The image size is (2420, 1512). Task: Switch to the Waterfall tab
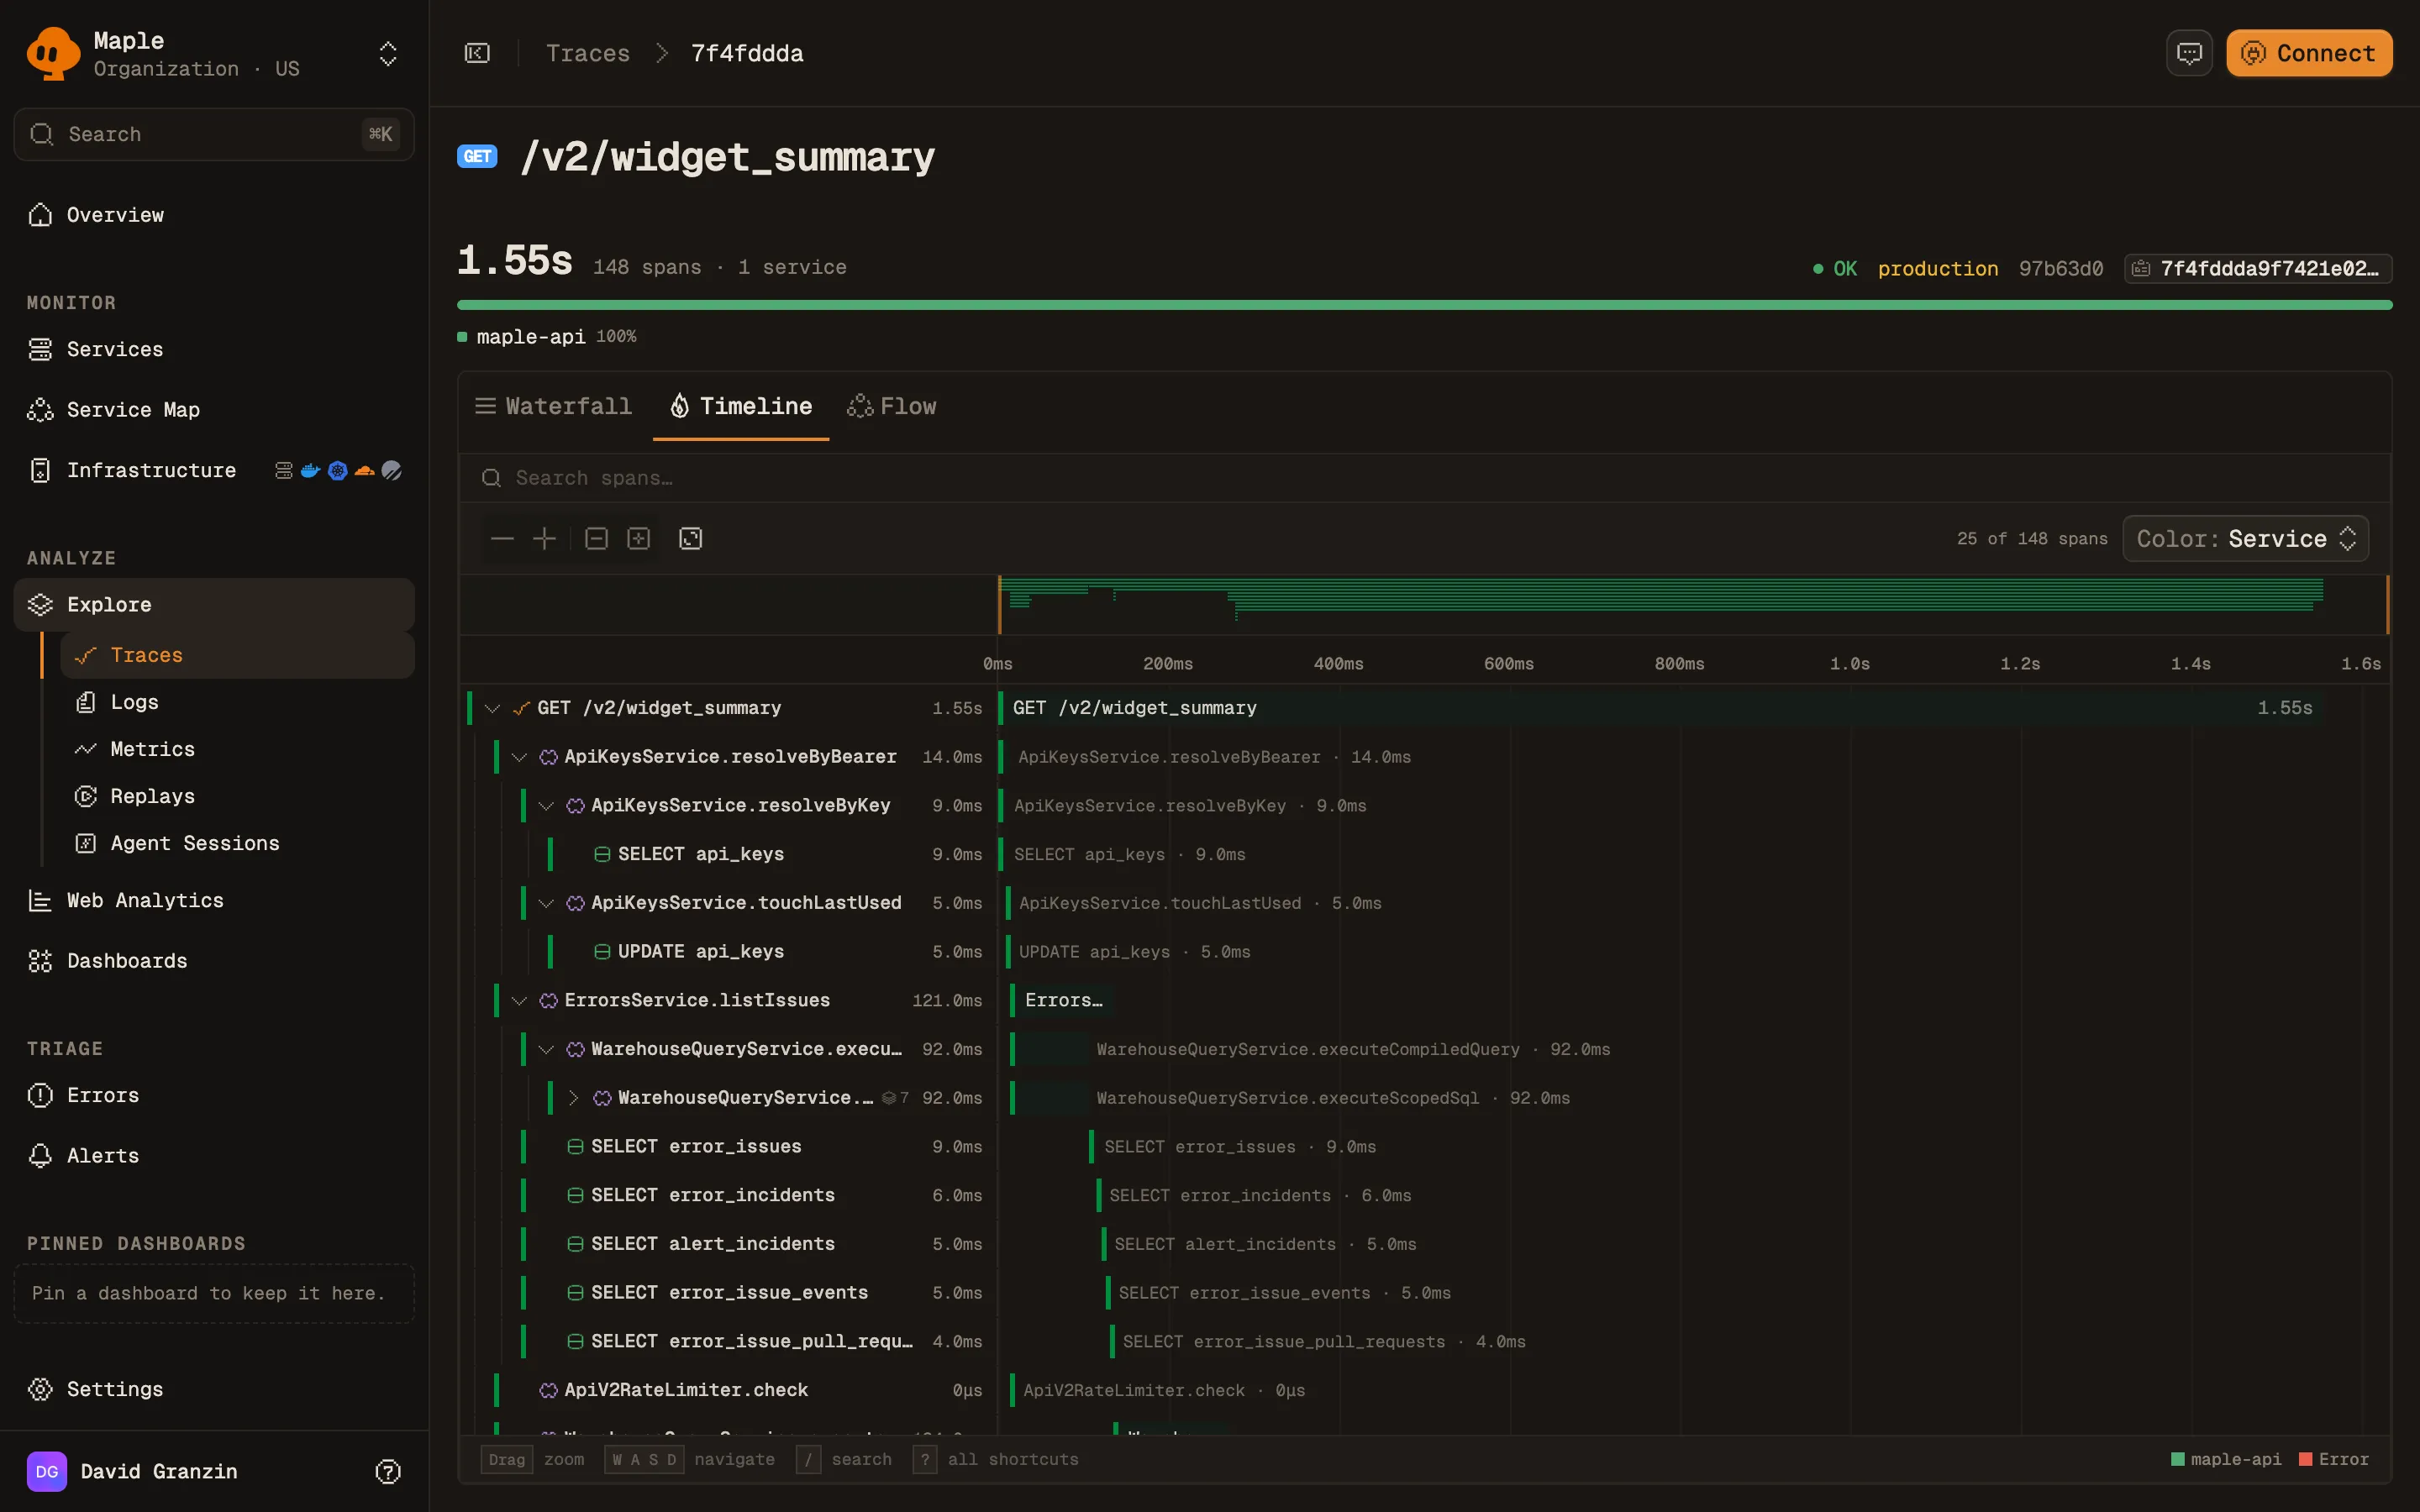tap(553, 406)
